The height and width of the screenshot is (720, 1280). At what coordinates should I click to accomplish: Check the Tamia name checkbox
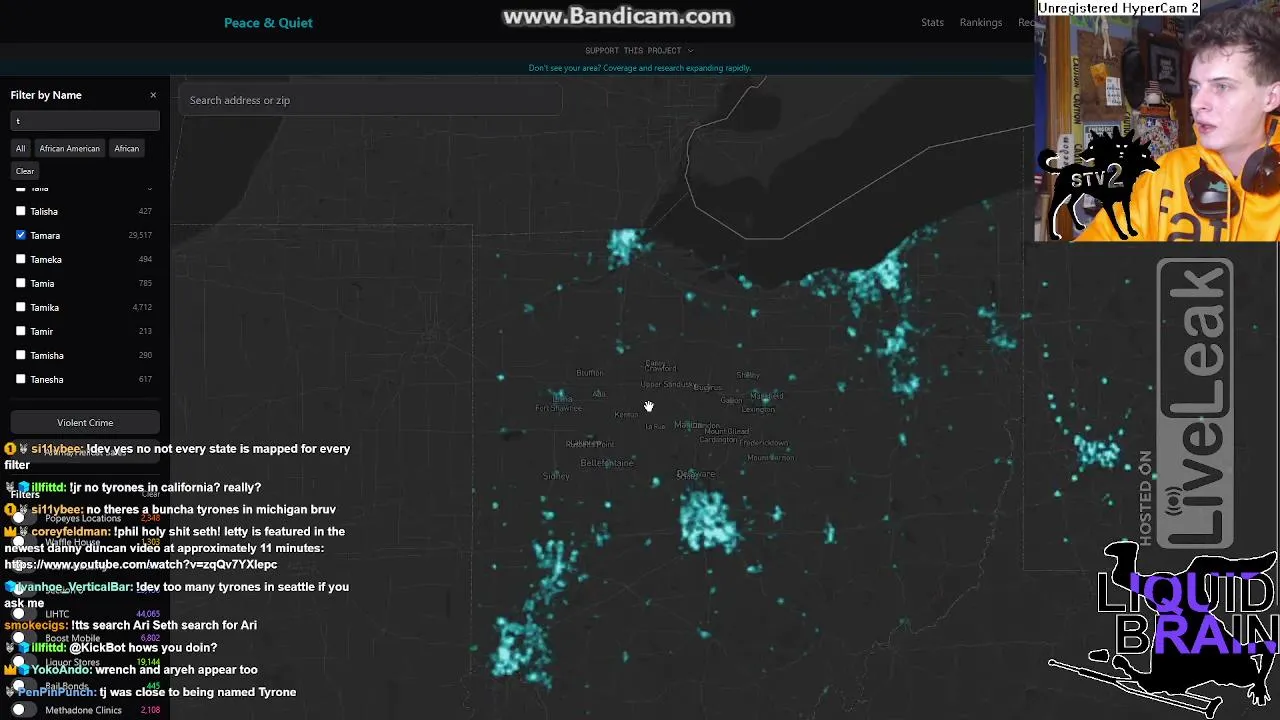point(21,283)
